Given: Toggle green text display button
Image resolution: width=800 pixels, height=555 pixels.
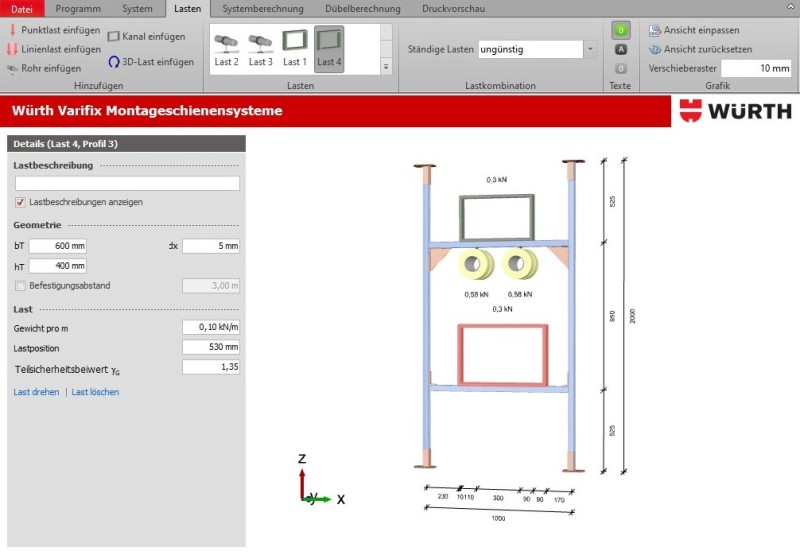Looking at the screenshot, I should tap(621, 30).
